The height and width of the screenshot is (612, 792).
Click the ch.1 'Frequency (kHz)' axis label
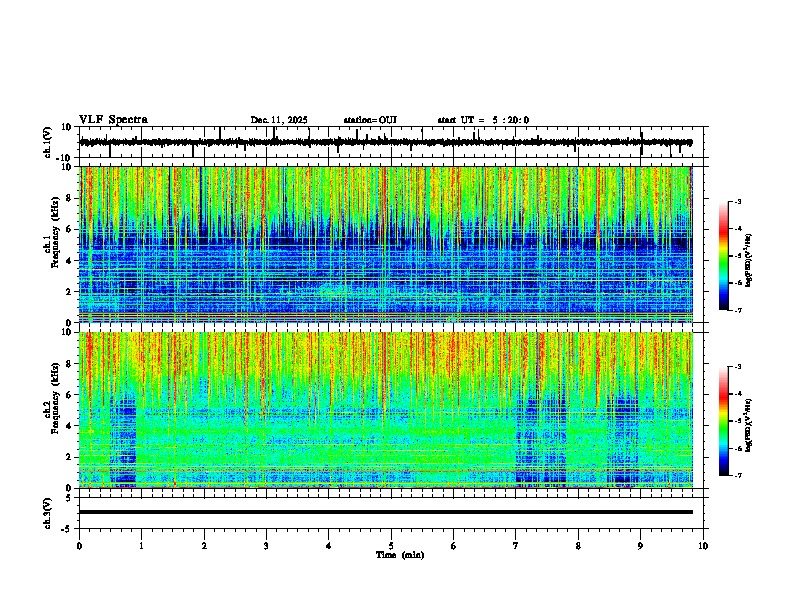pyautogui.click(x=55, y=232)
